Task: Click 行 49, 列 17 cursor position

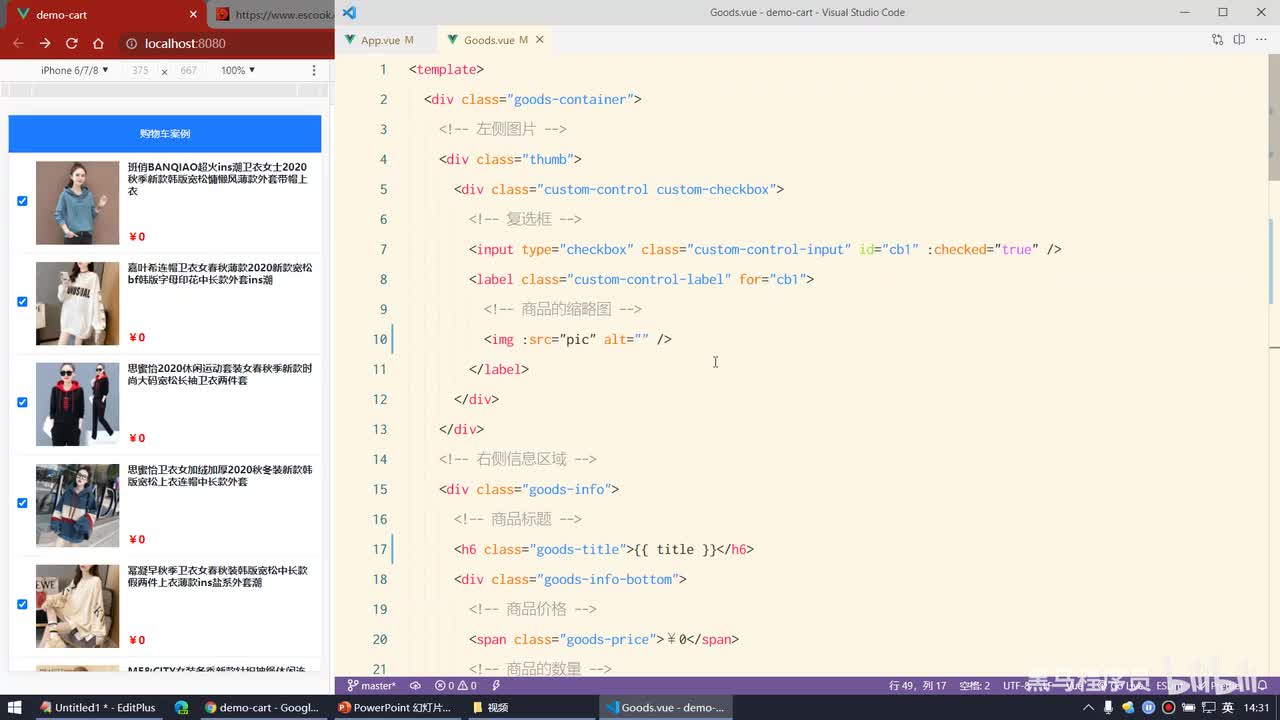Action: coord(918,686)
